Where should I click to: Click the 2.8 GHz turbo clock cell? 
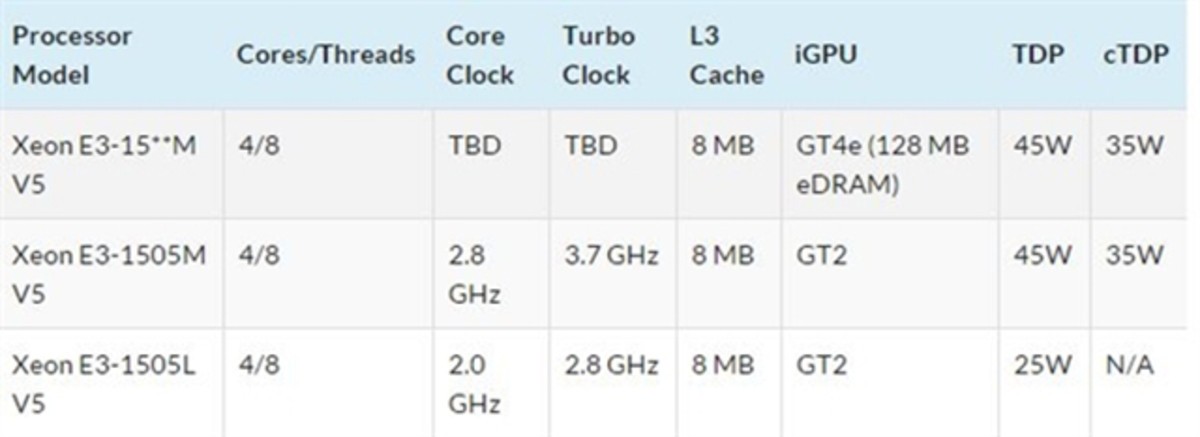pos(610,366)
